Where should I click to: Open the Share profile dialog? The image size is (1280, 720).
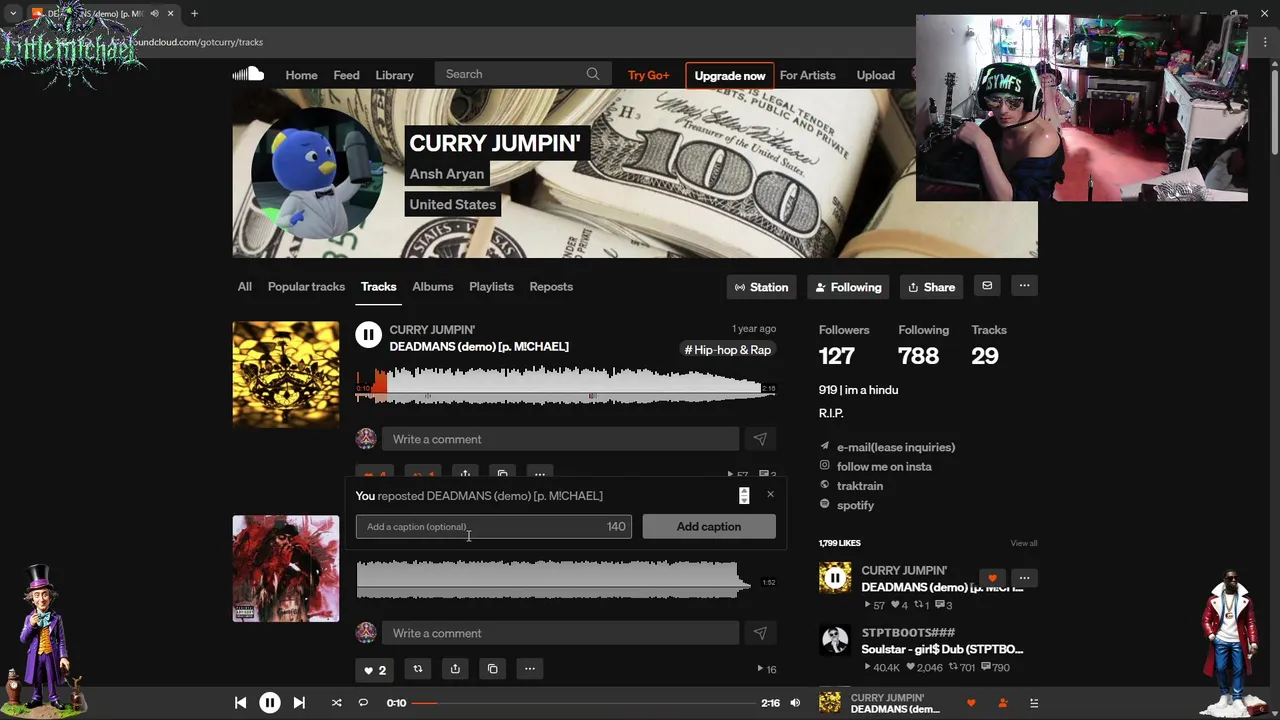[x=931, y=287]
